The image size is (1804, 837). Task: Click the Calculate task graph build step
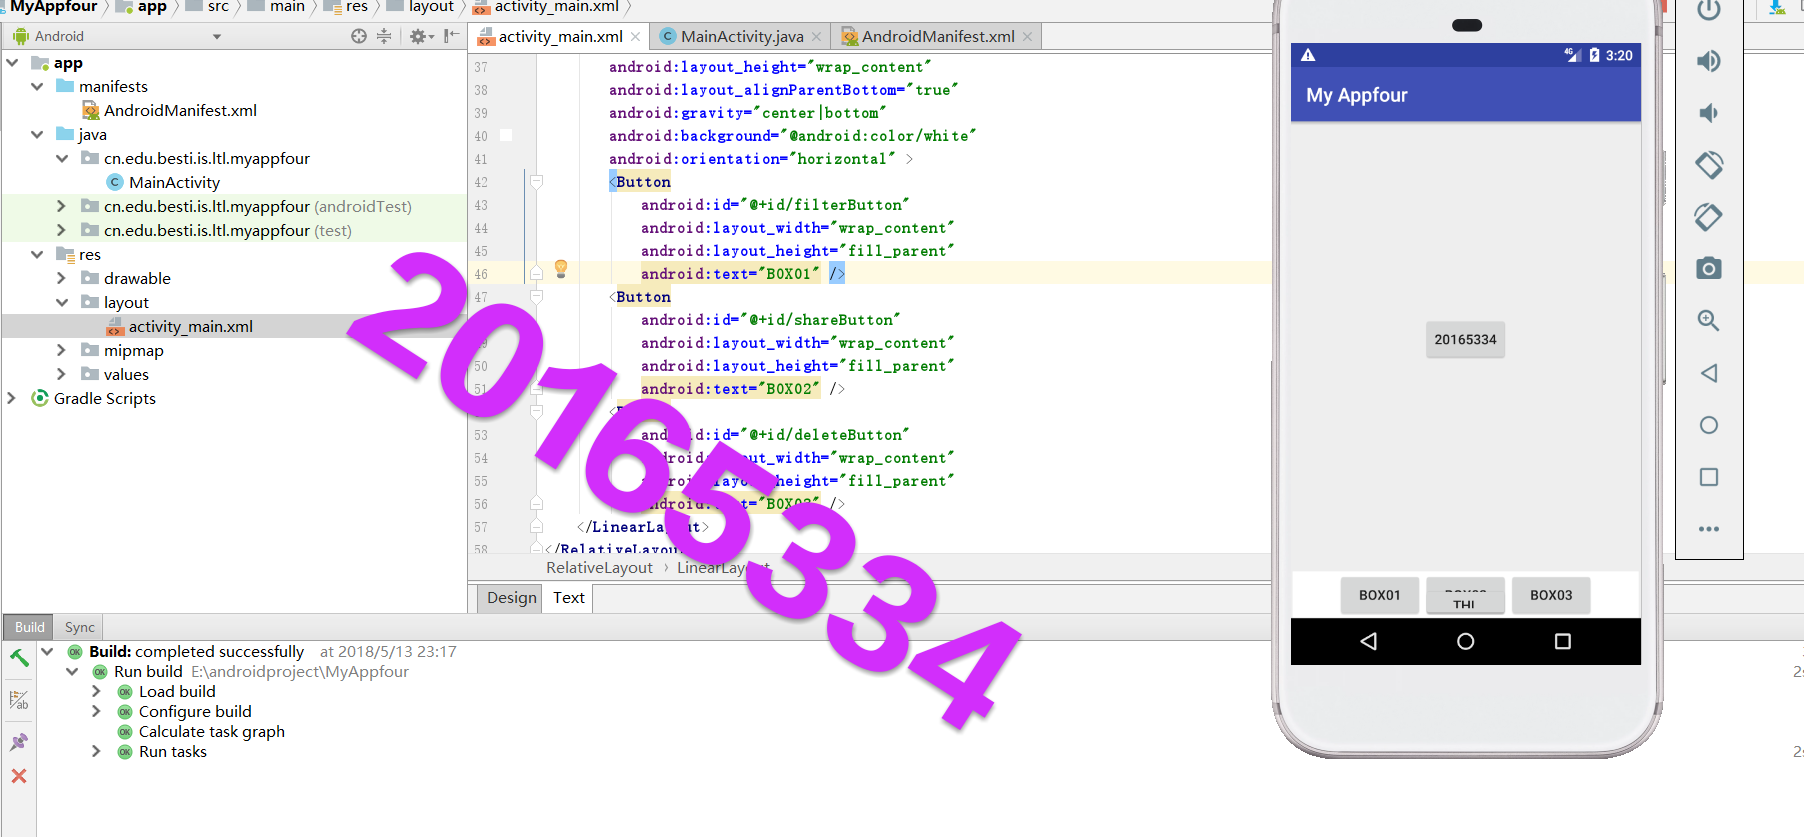click(212, 731)
